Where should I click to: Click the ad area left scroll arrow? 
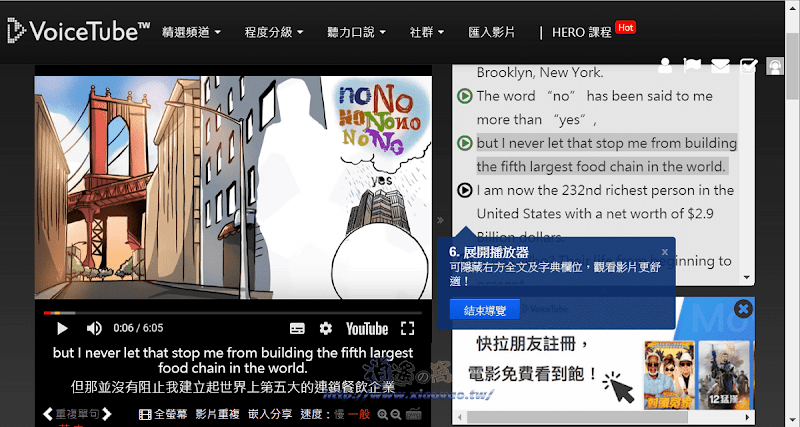(x=459, y=417)
